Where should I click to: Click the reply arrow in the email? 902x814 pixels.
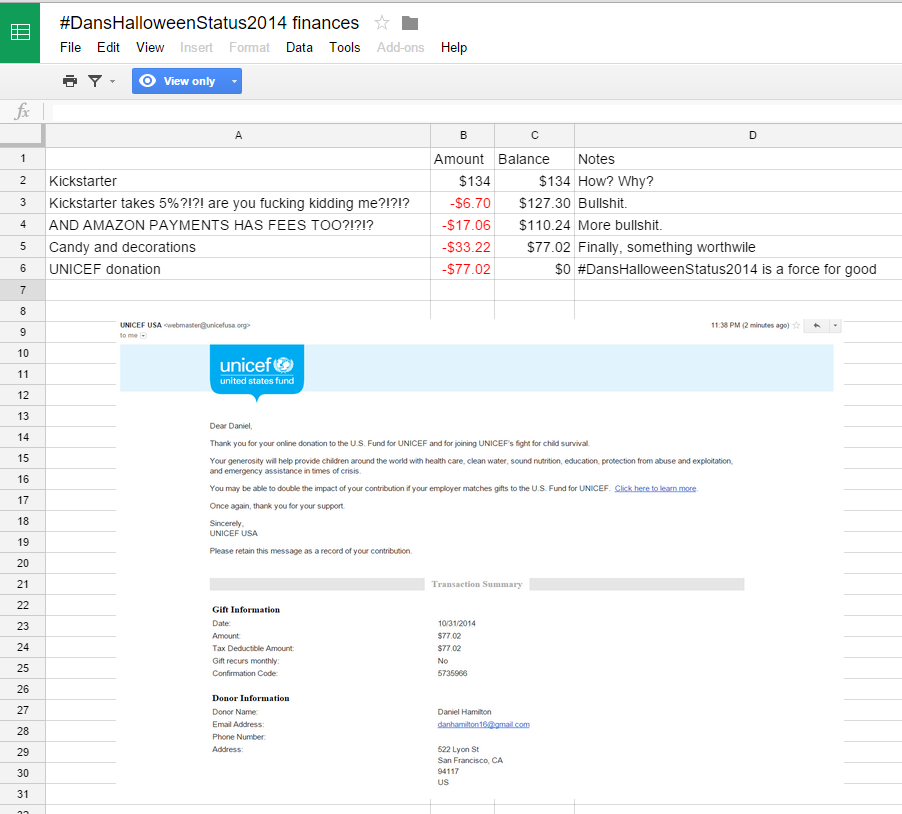(x=816, y=325)
